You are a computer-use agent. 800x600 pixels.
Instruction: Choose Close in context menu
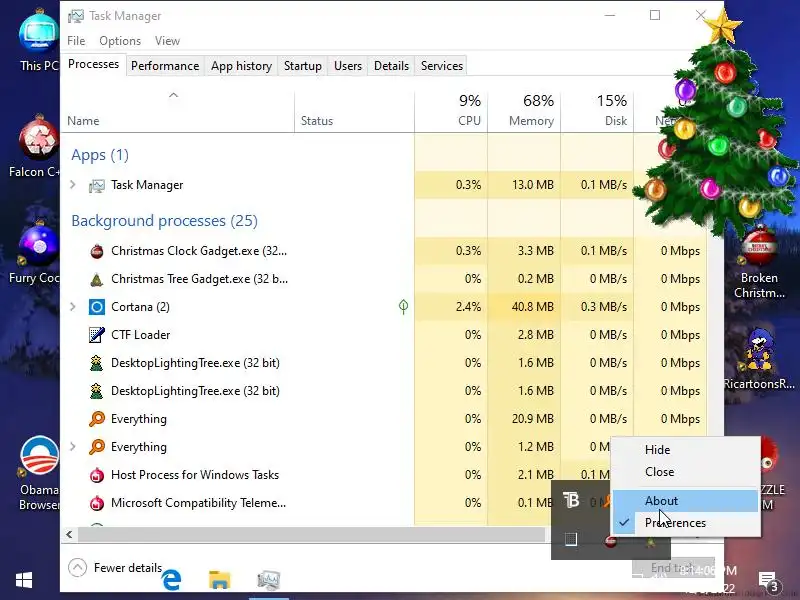pyautogui.click(x=686, y=472)
